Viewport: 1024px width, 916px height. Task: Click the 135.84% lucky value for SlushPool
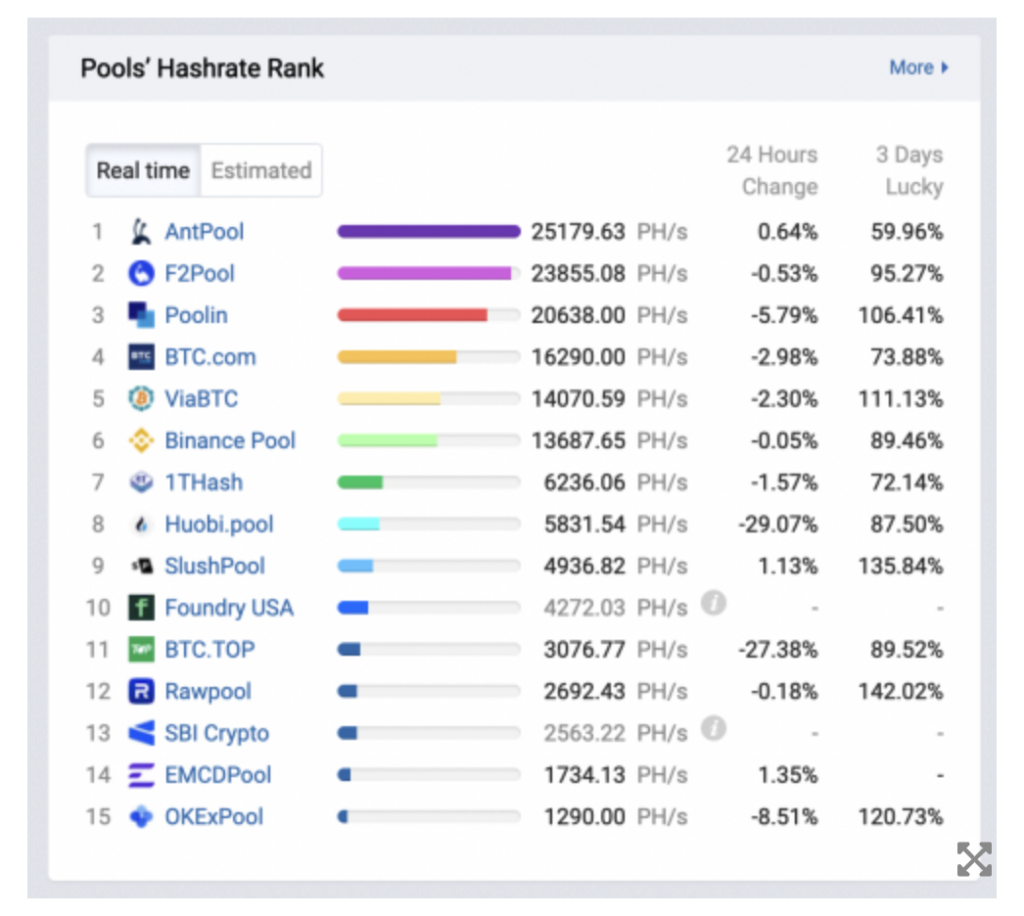coord(901,566)
